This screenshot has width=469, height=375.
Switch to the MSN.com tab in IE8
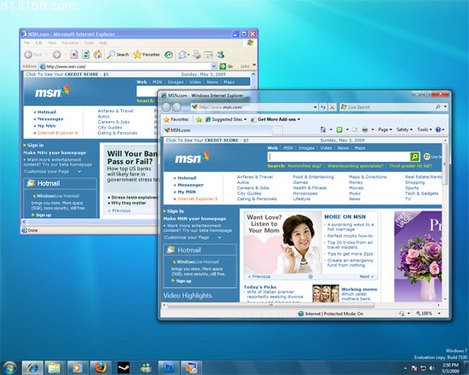[x=178, y=130]
